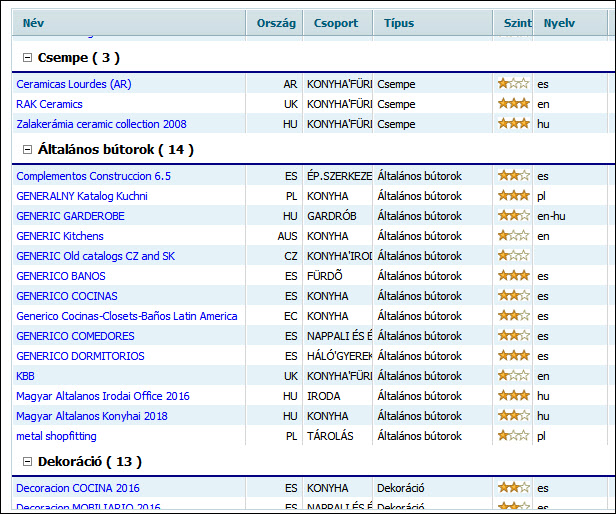This screenshot has height=514, width=616.
Task: Open the Decoracion COCINA 2016 catalog
Action: click(x=78, y=488)
